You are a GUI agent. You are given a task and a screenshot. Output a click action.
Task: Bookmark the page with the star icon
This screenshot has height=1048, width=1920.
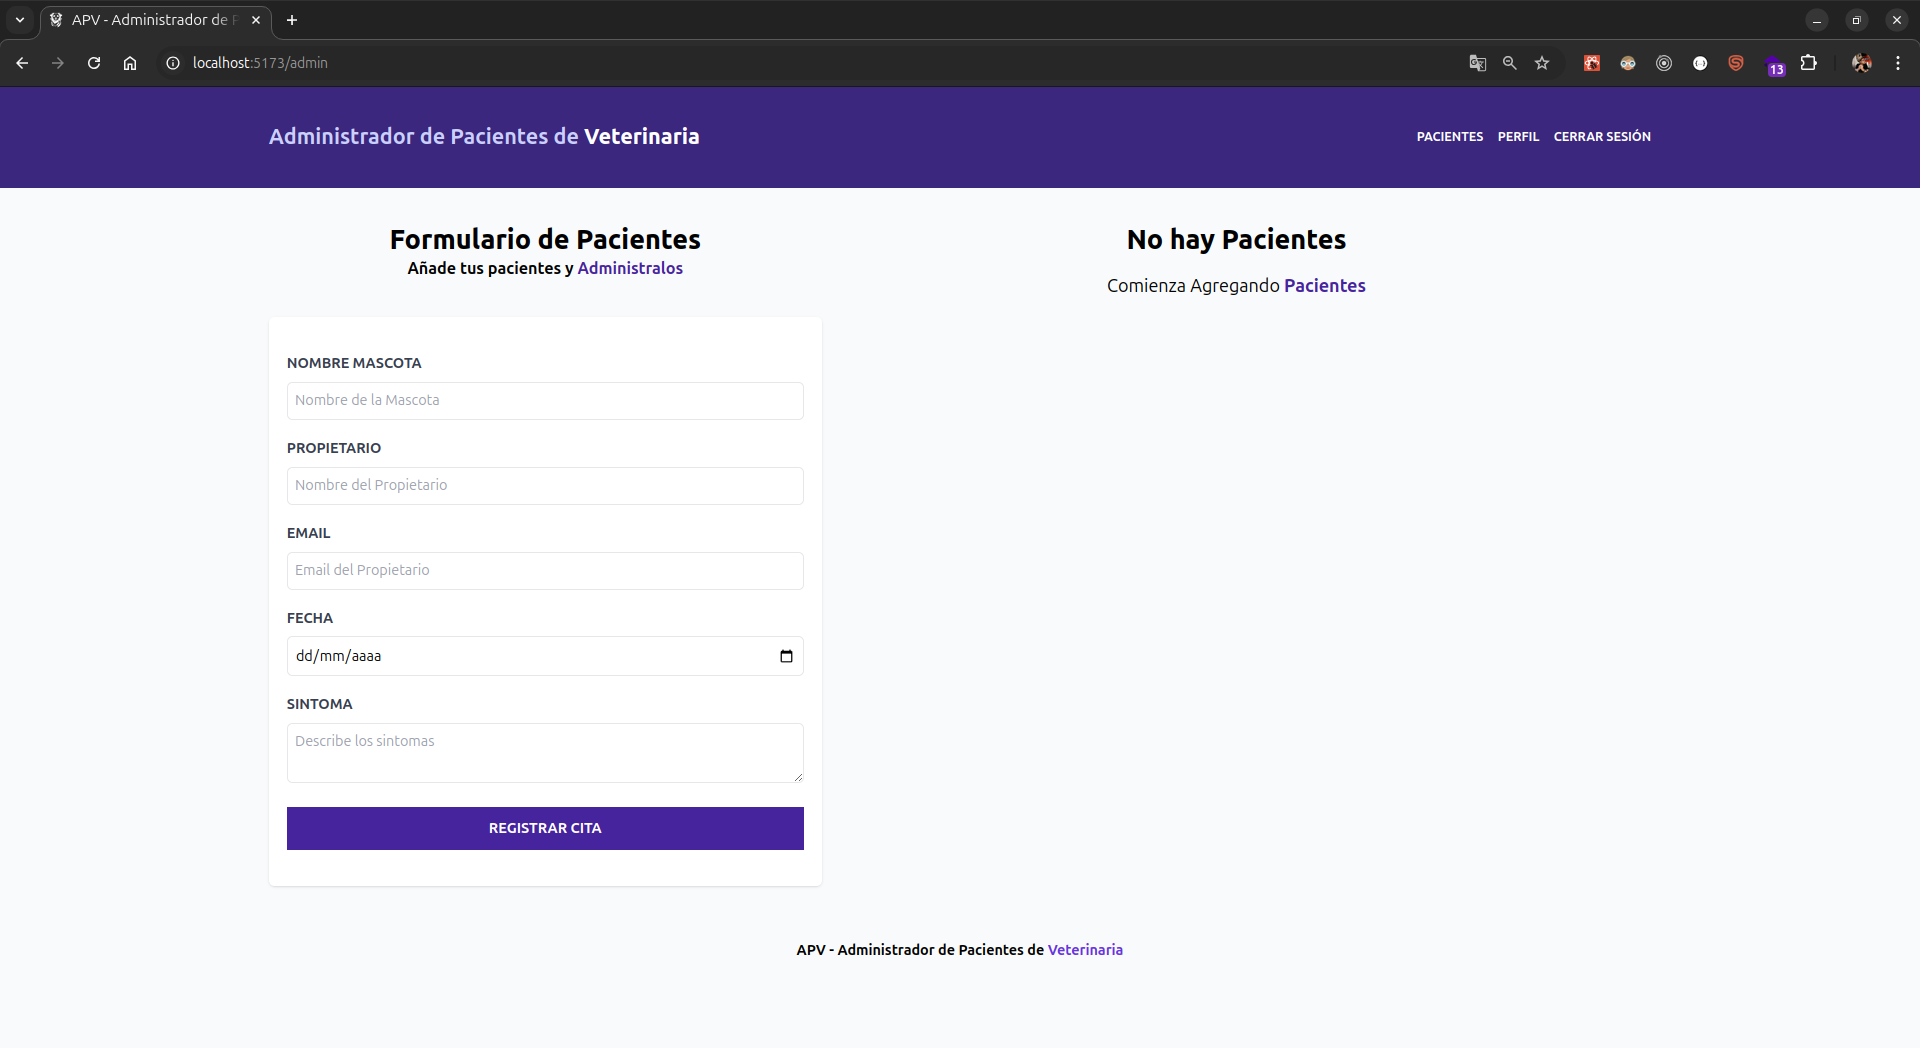click(1542, 62)
